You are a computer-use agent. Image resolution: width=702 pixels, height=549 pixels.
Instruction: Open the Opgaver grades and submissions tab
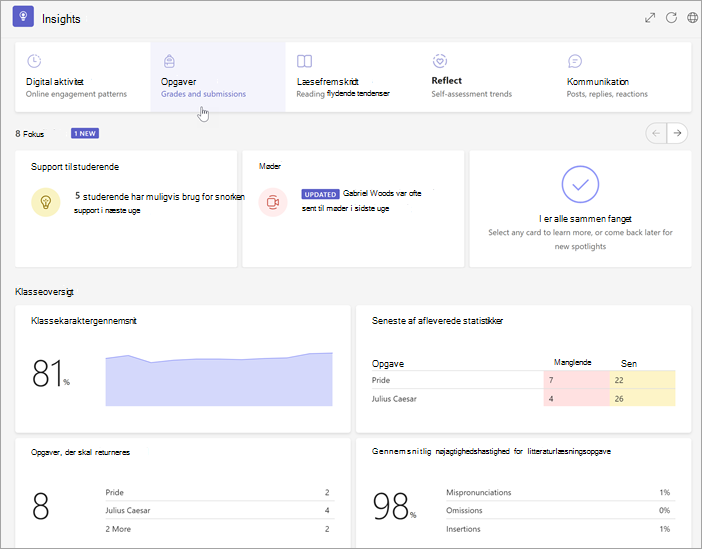coord(218,77)
